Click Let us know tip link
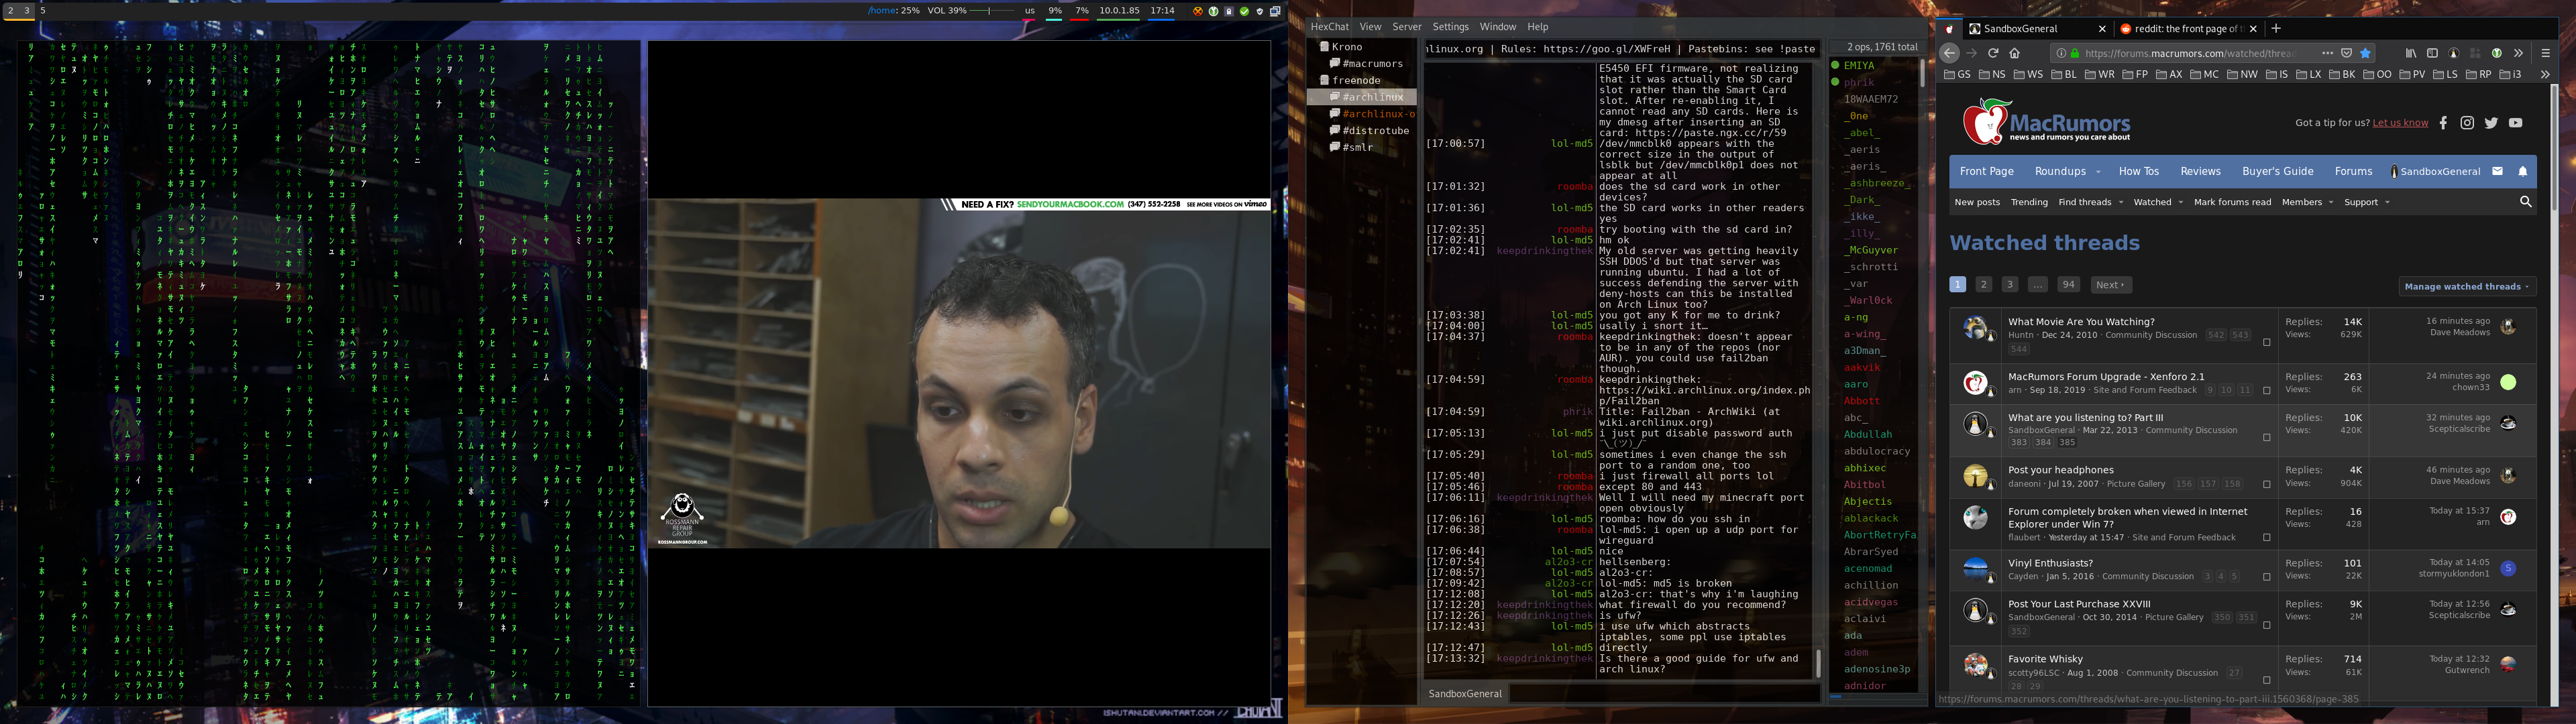 pos(2400,123)
